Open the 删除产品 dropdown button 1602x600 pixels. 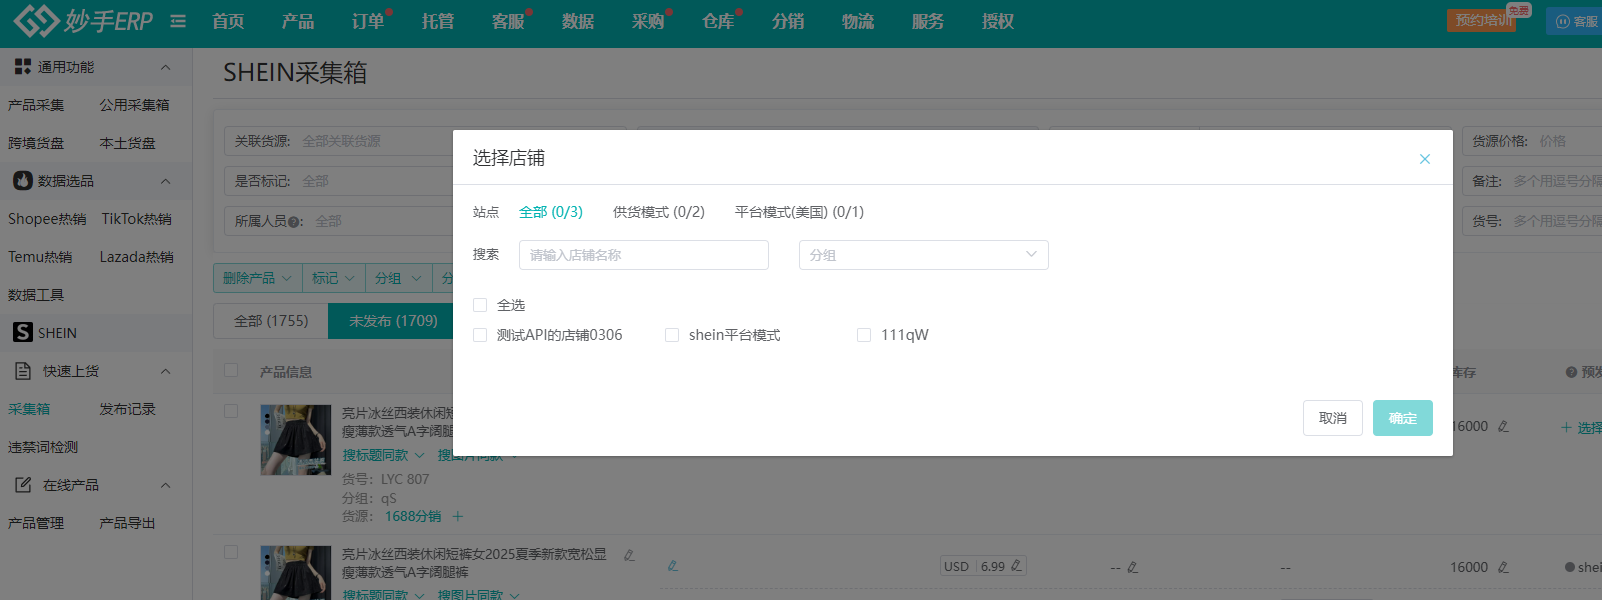pyautogui.click(x=257, y=278)
